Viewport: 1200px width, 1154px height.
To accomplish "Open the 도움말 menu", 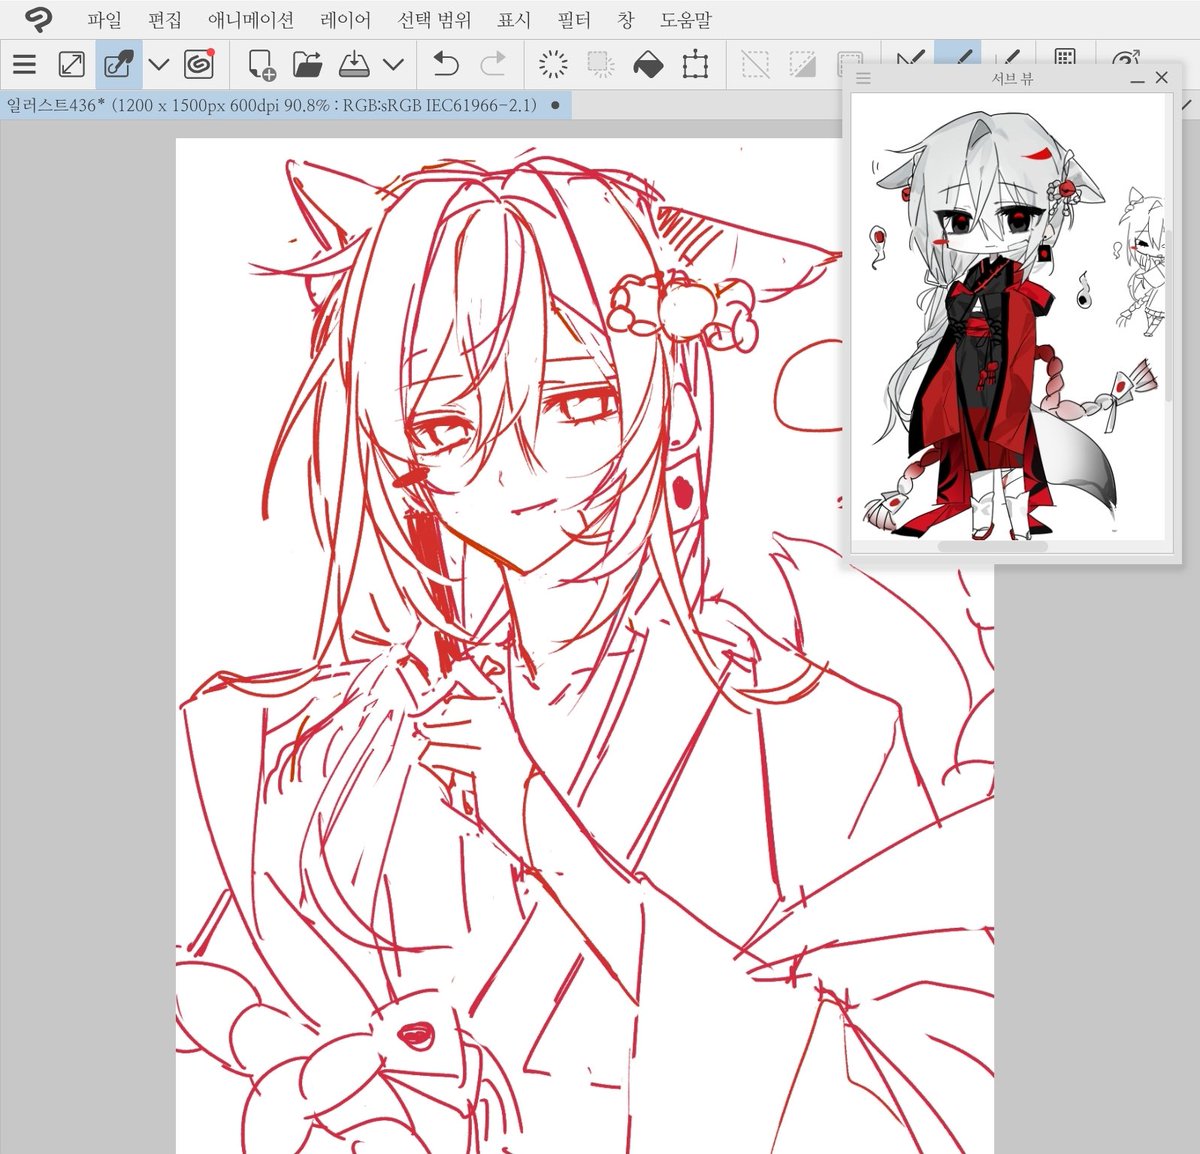I will [686, 20].
